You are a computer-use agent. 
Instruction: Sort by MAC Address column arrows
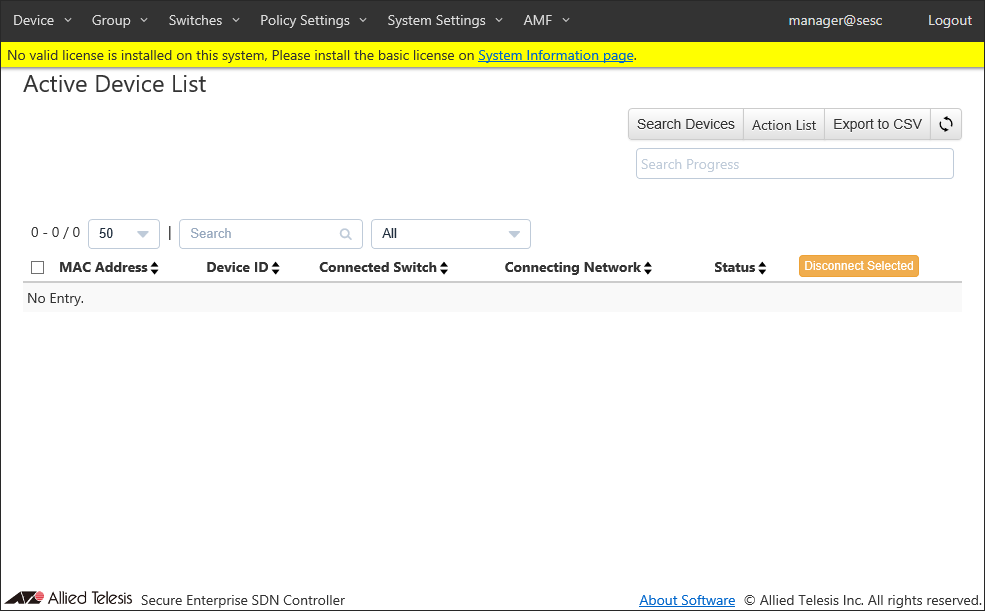(155, 268)
